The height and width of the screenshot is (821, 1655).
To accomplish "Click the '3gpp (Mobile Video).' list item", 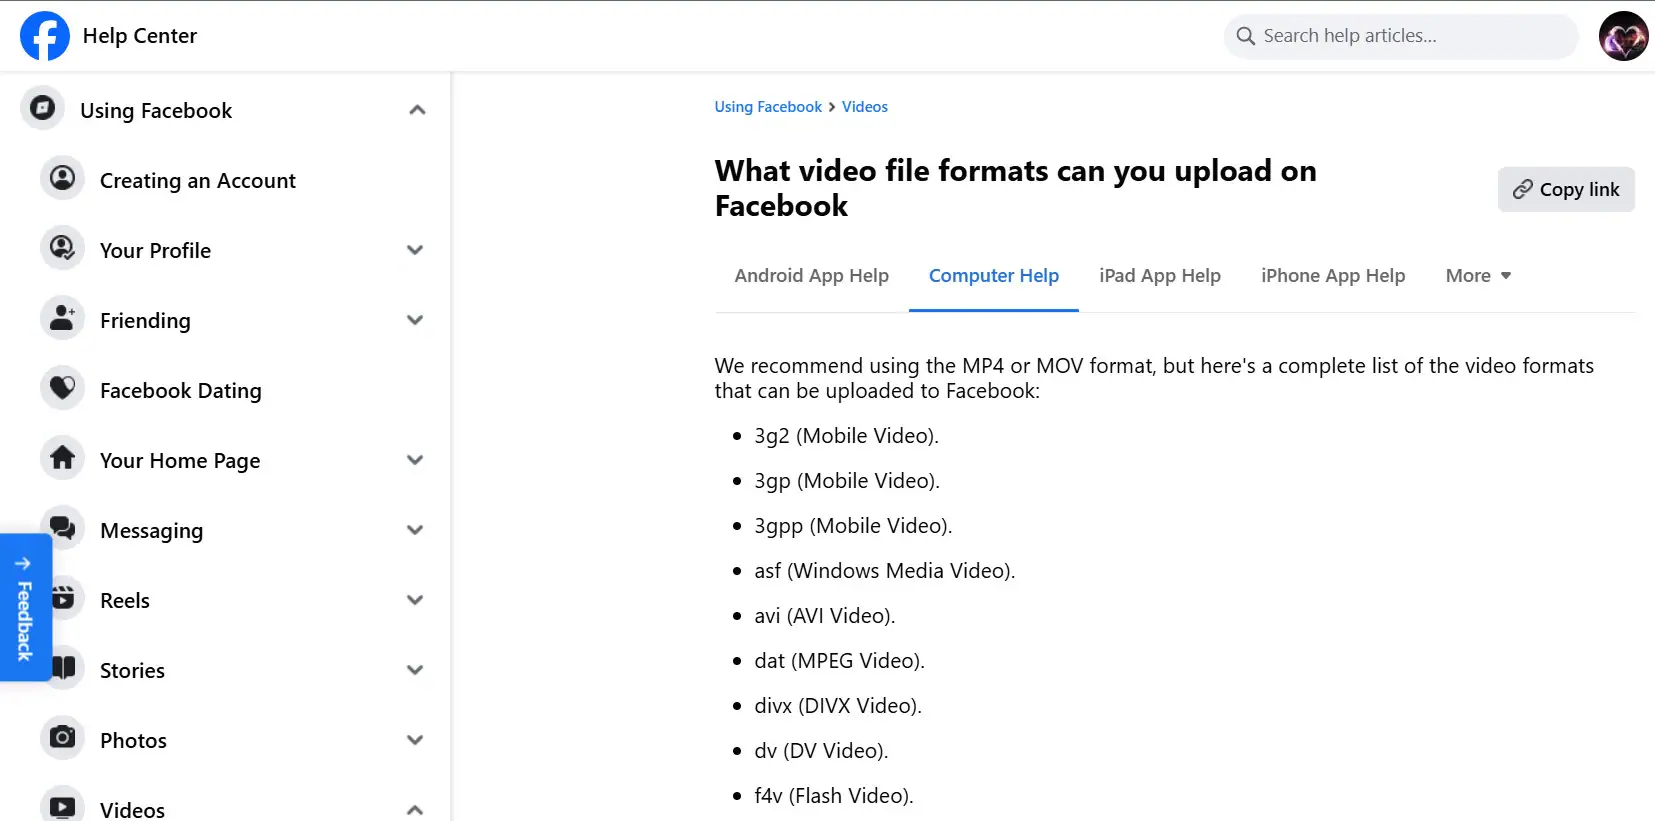I will click(x=853, y=526).
